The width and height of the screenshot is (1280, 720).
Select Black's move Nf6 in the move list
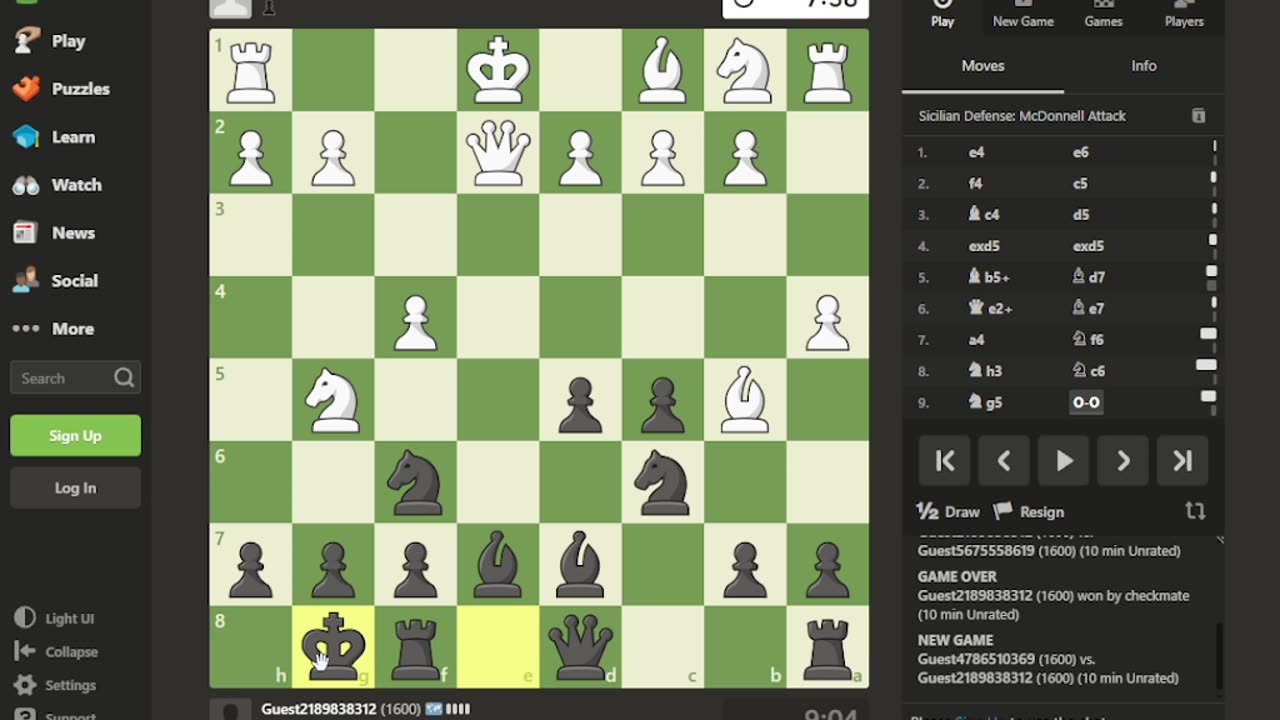(x=1088, y=340)
